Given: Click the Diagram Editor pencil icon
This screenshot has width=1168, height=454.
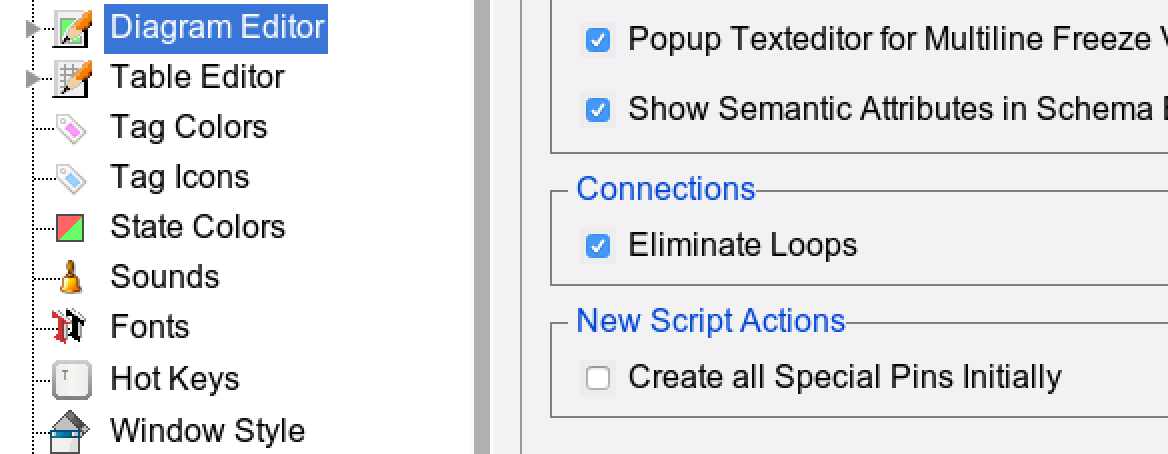Looking at the screenshot, I should 72,29.
